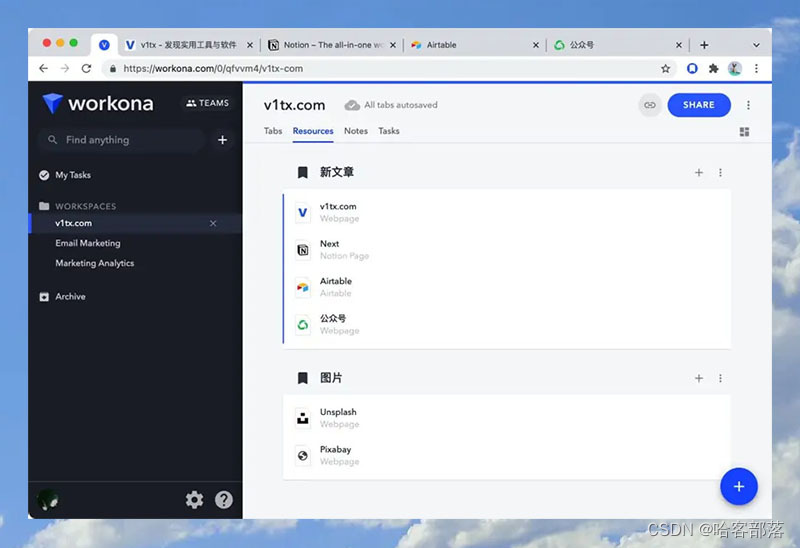
Task: Click the Unsplash logo icon
Action: point(303,418)
